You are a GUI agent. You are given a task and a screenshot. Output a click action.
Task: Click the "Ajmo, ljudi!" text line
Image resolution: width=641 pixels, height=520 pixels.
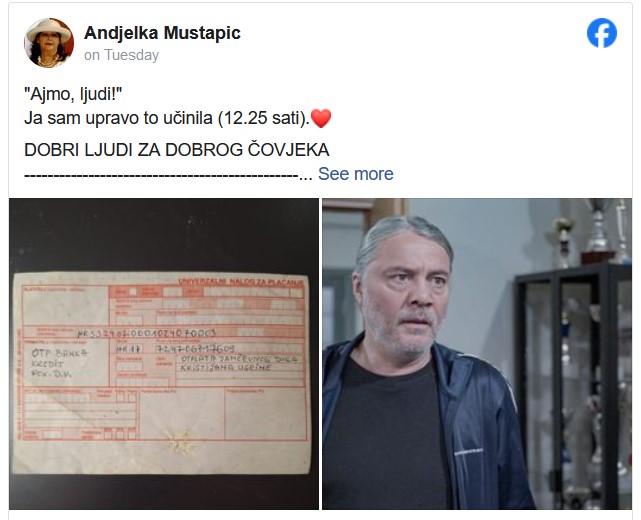[x=73, y=94]
